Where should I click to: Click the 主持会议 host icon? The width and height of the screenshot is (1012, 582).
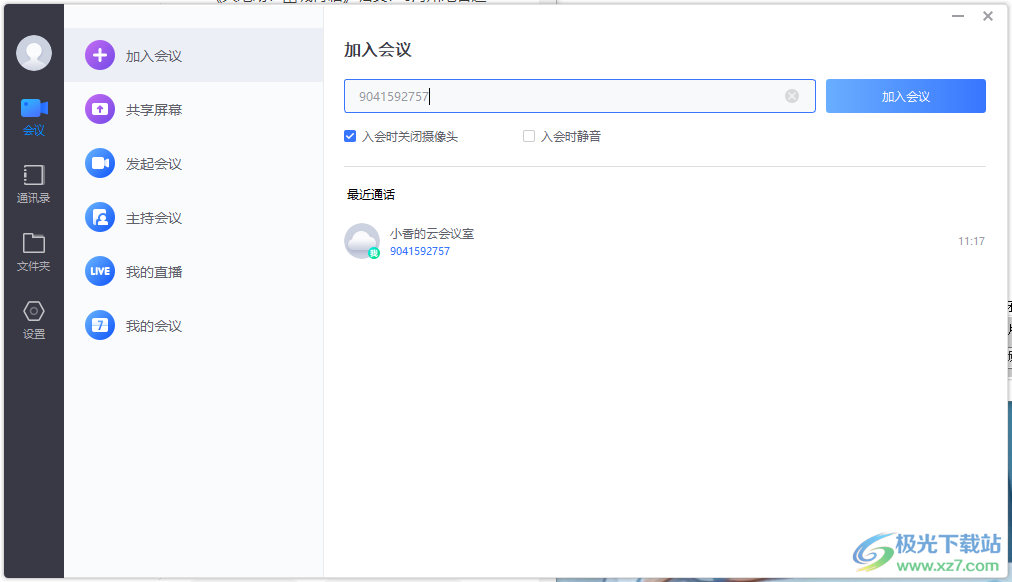click(x=100, y=217)
